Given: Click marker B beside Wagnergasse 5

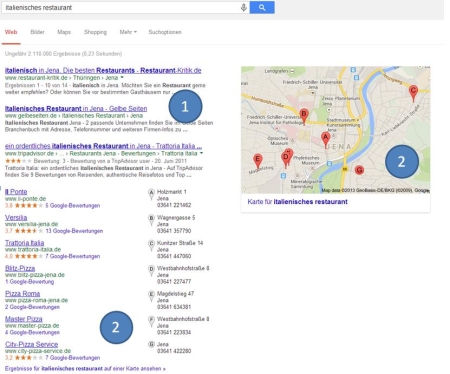Looking at the screenshot, I should pyautogui.click(x=151, y=220).
